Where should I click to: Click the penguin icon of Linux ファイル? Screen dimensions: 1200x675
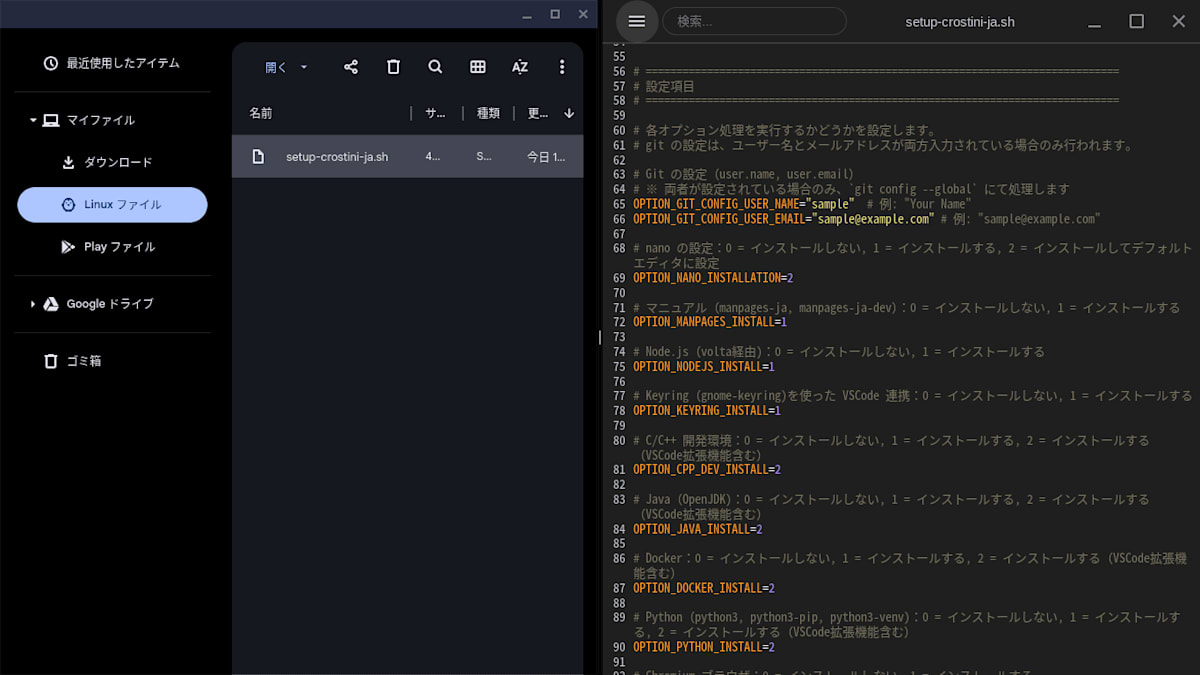68,204
